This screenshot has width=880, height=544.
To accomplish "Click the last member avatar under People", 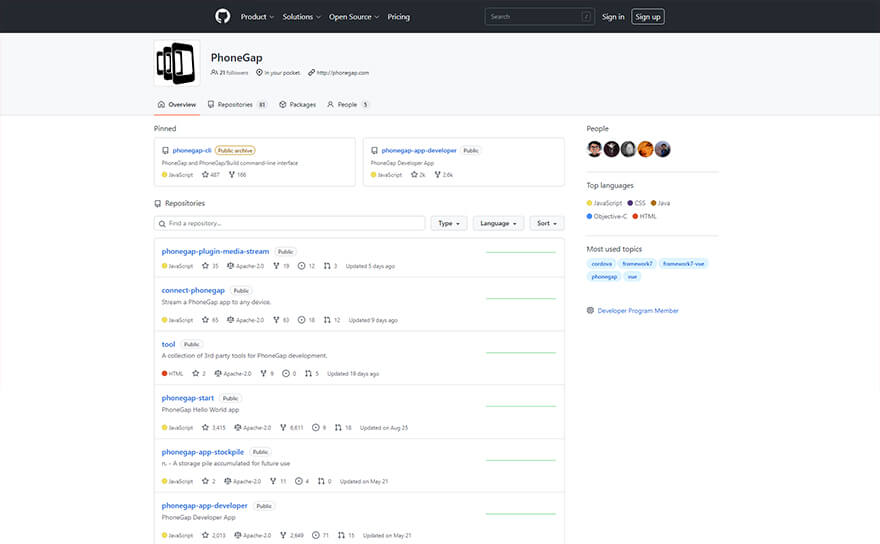I will (x=662, y=149).
